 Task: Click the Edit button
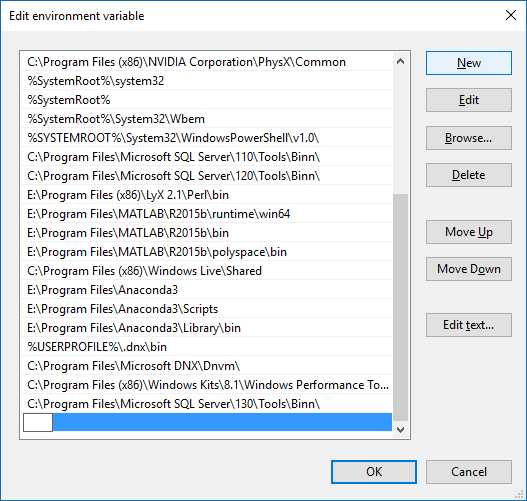[x=469, y=100]
